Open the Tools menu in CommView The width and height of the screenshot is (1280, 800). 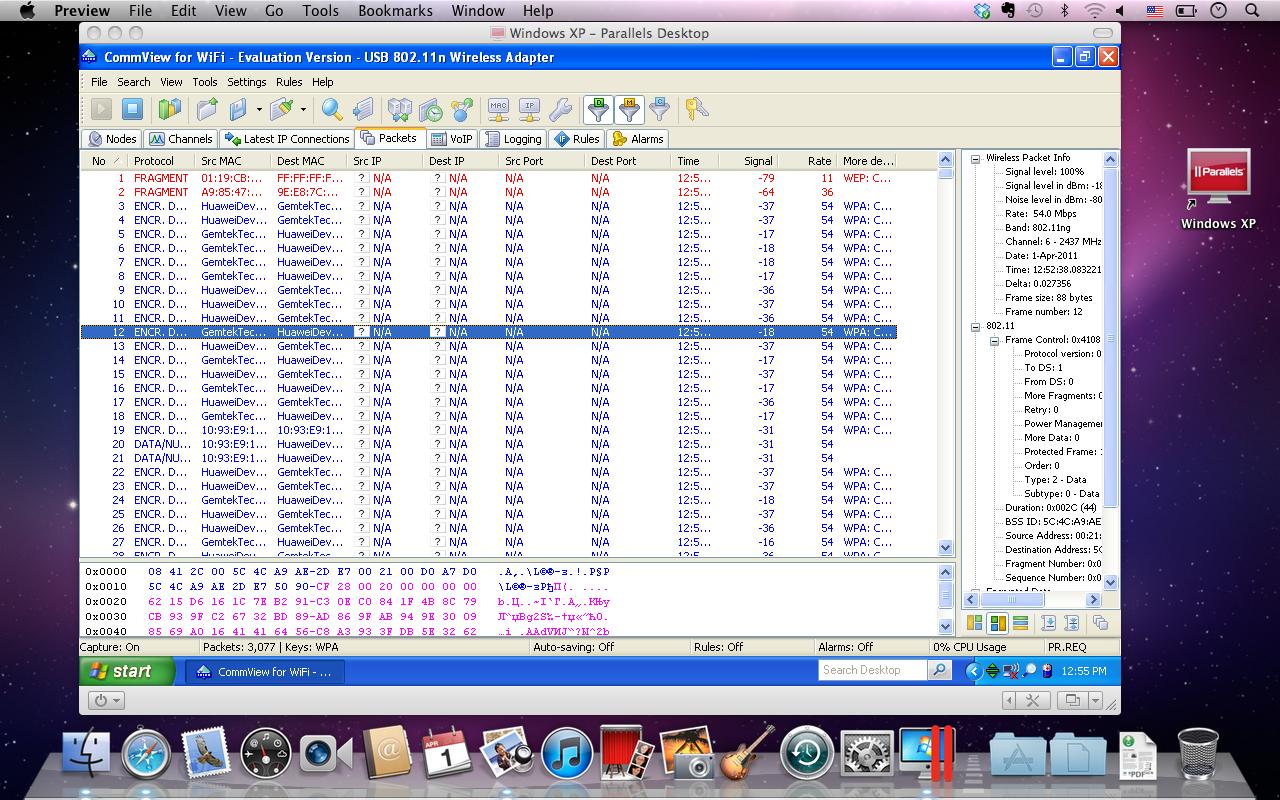point(204,82)
